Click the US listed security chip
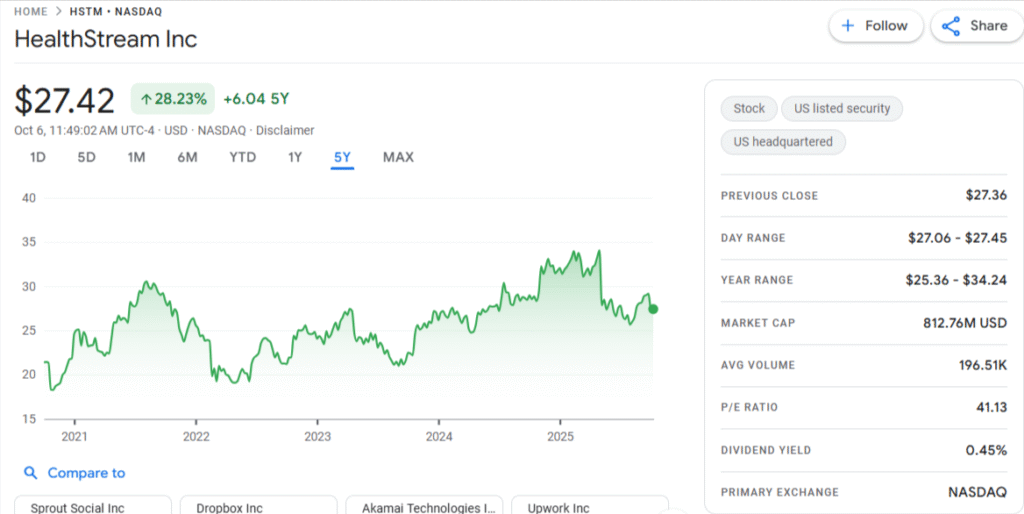This screenshot has width=1024, height=514. pos(841,108)
